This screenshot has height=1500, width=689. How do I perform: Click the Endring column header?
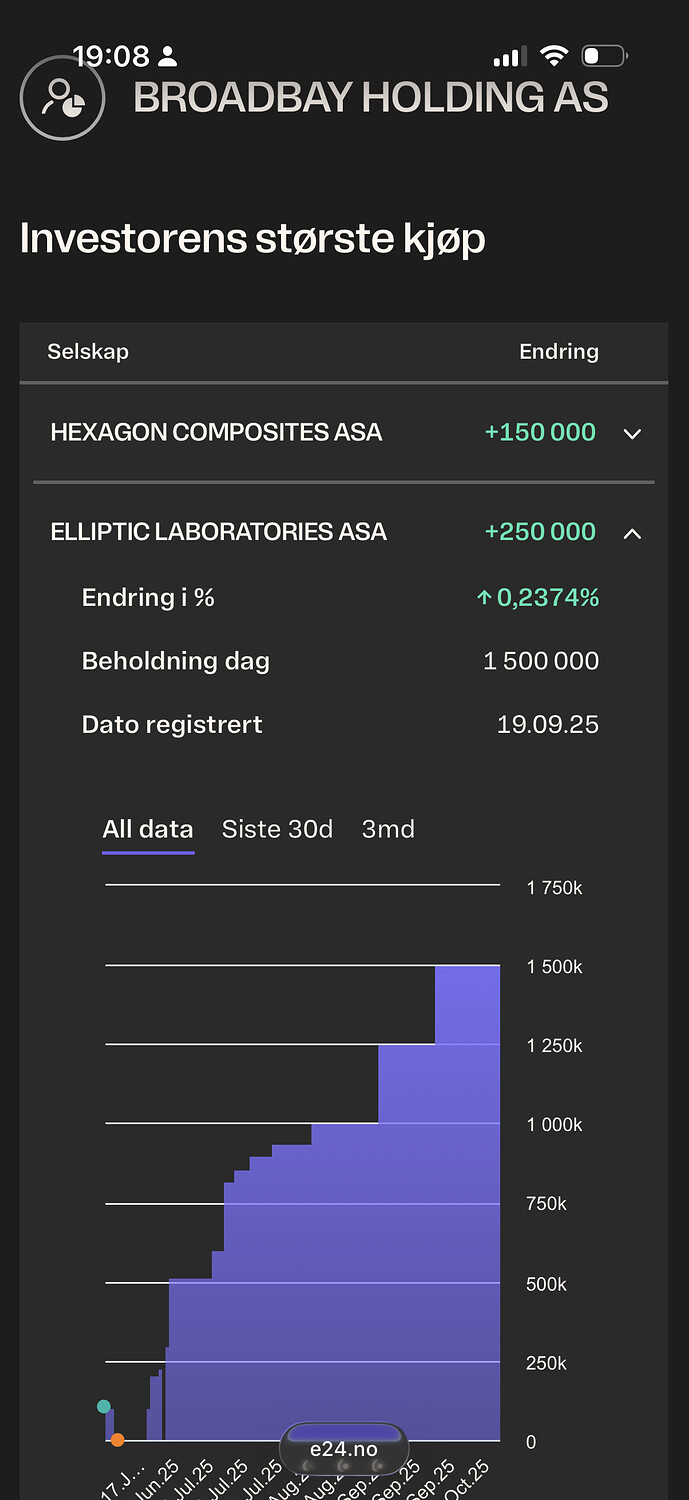click(x=559, y=352)
